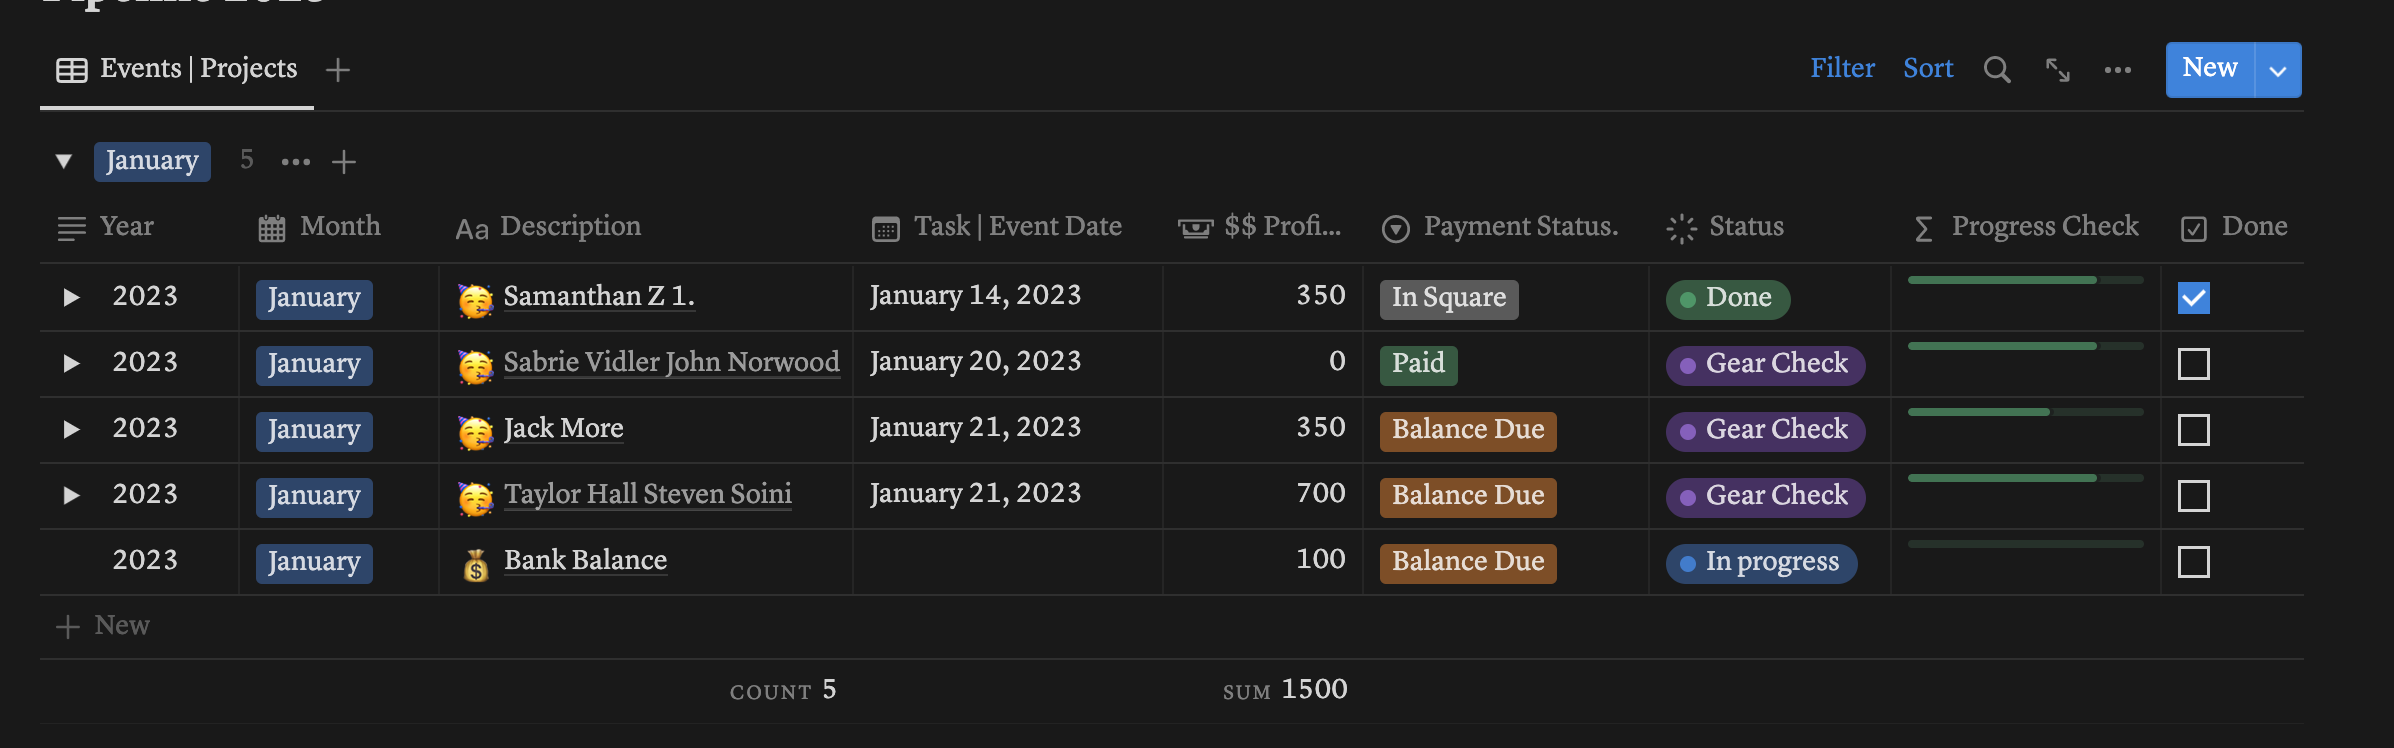Click the Gear Check status for Jack More
2394x748 pixels.
(x=1765, y=430)
